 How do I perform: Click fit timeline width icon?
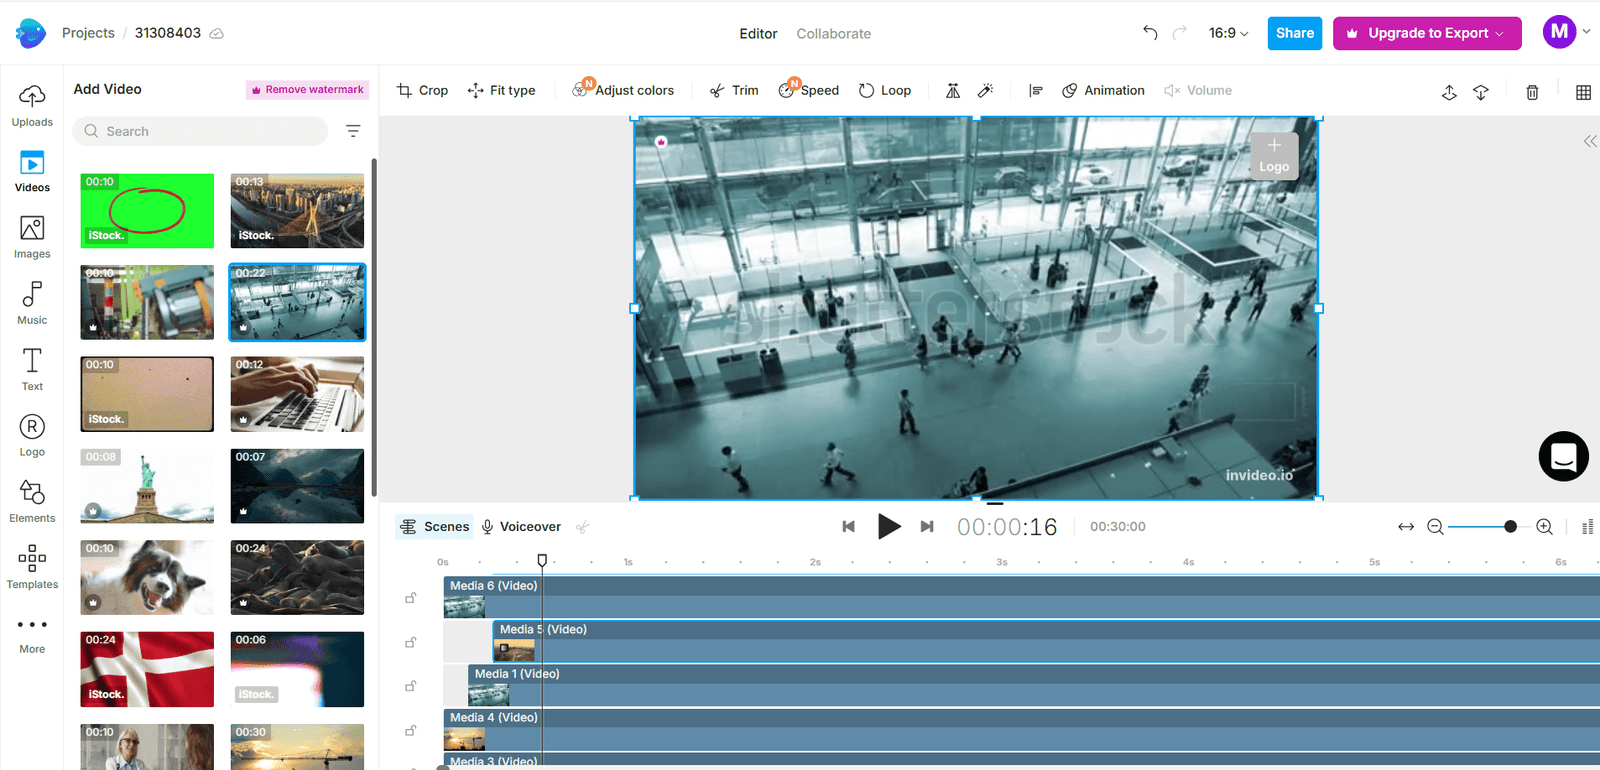pos(1406,527)
